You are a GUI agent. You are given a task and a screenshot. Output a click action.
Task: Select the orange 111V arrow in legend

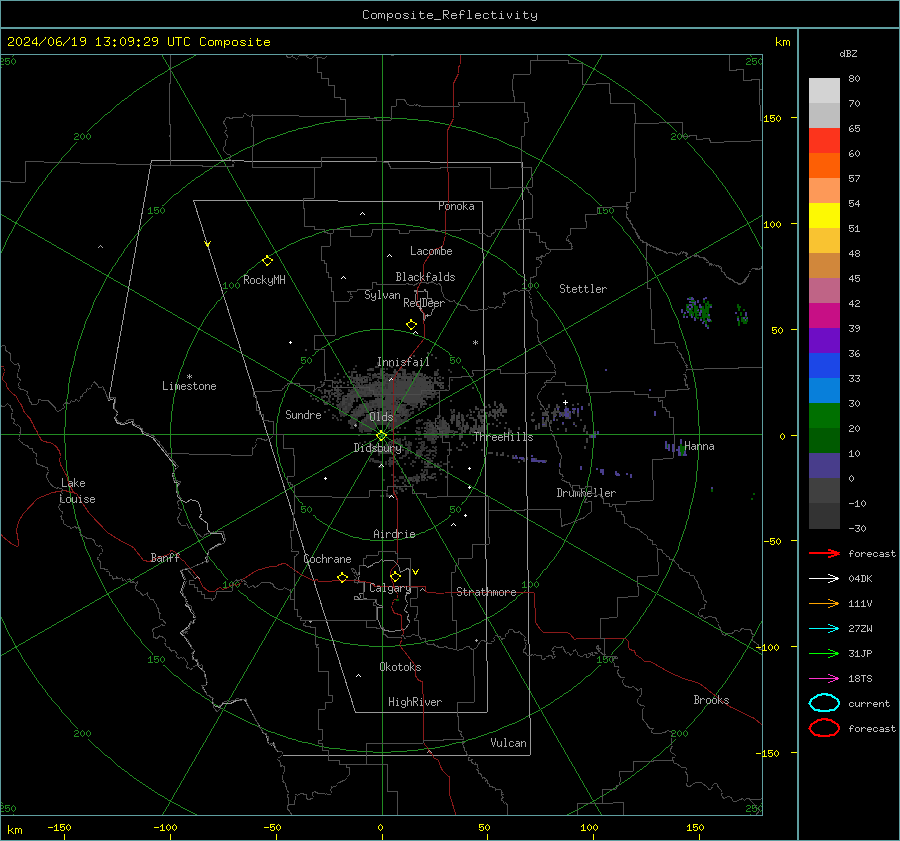(x=824, y=603)
